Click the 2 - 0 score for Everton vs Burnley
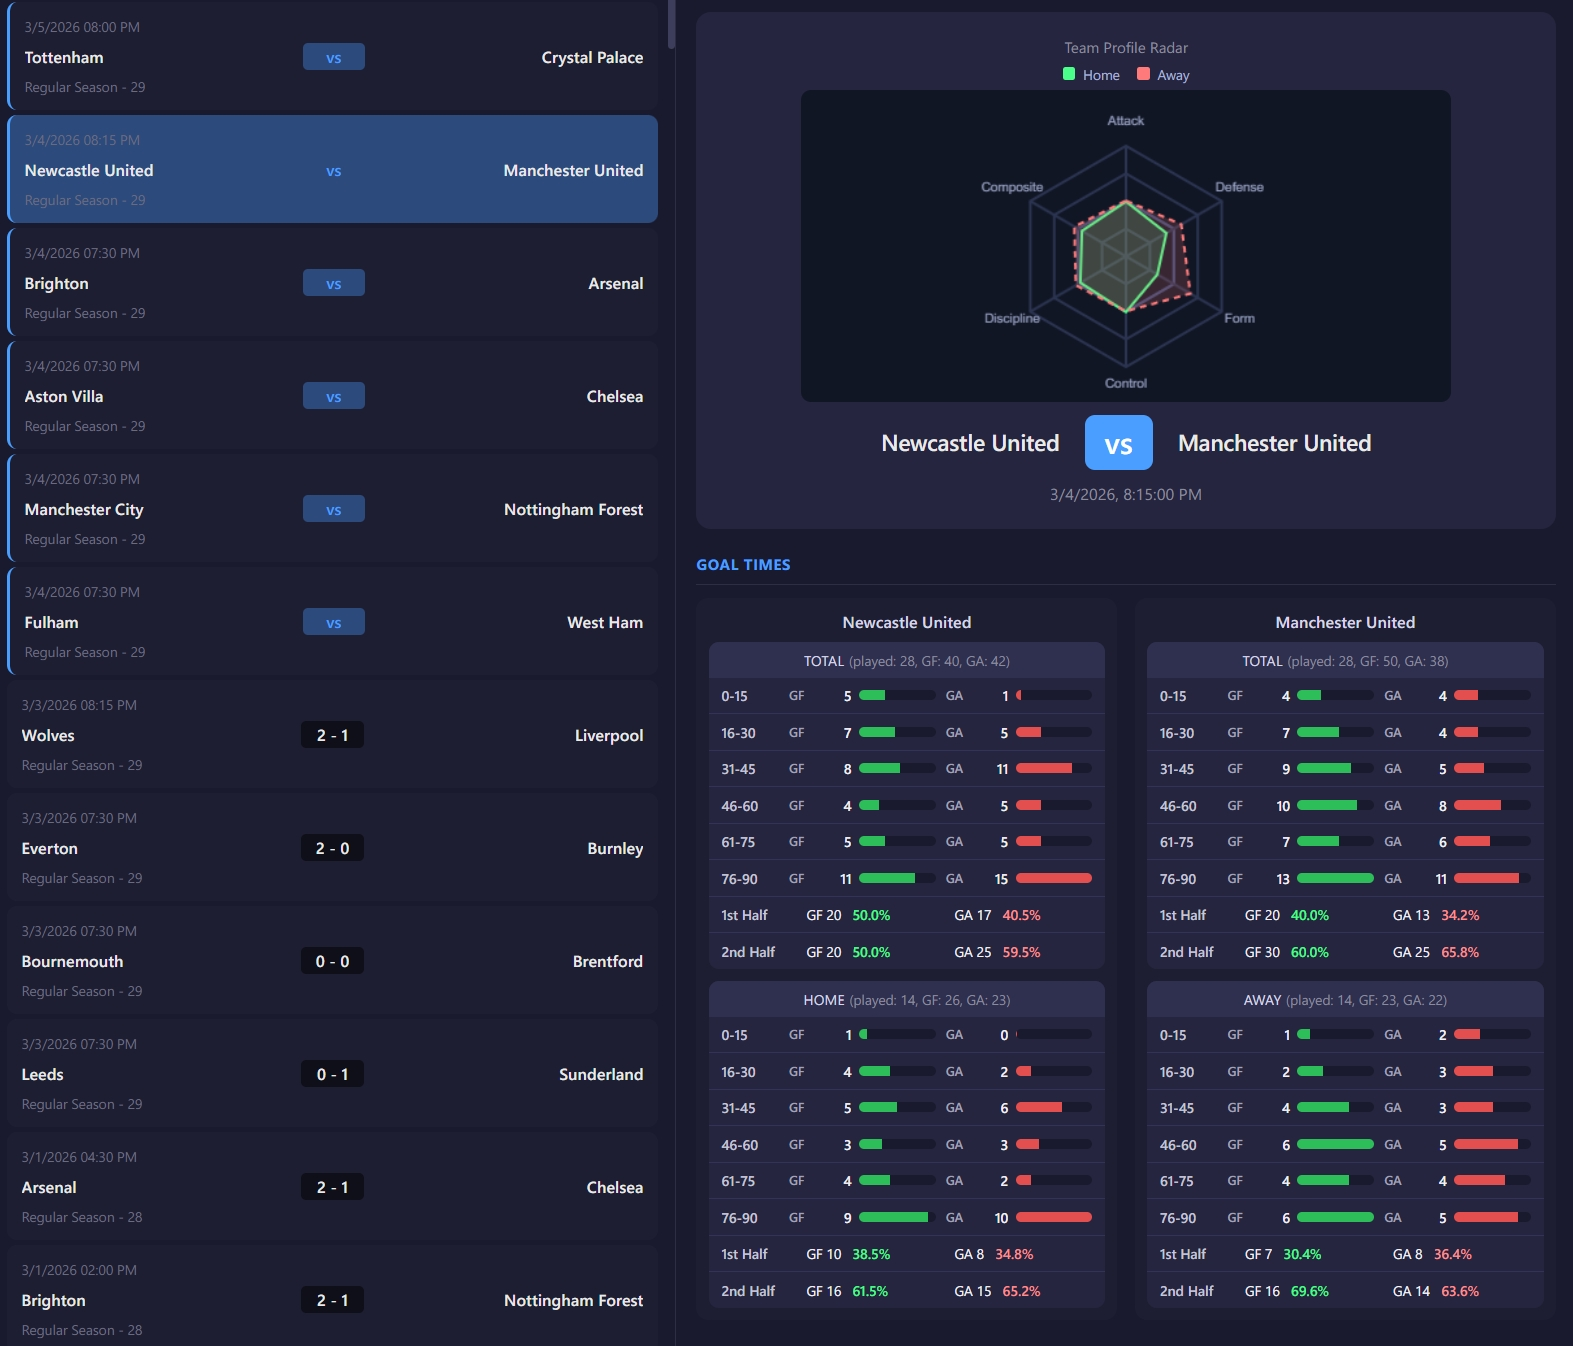 [333, 848]
